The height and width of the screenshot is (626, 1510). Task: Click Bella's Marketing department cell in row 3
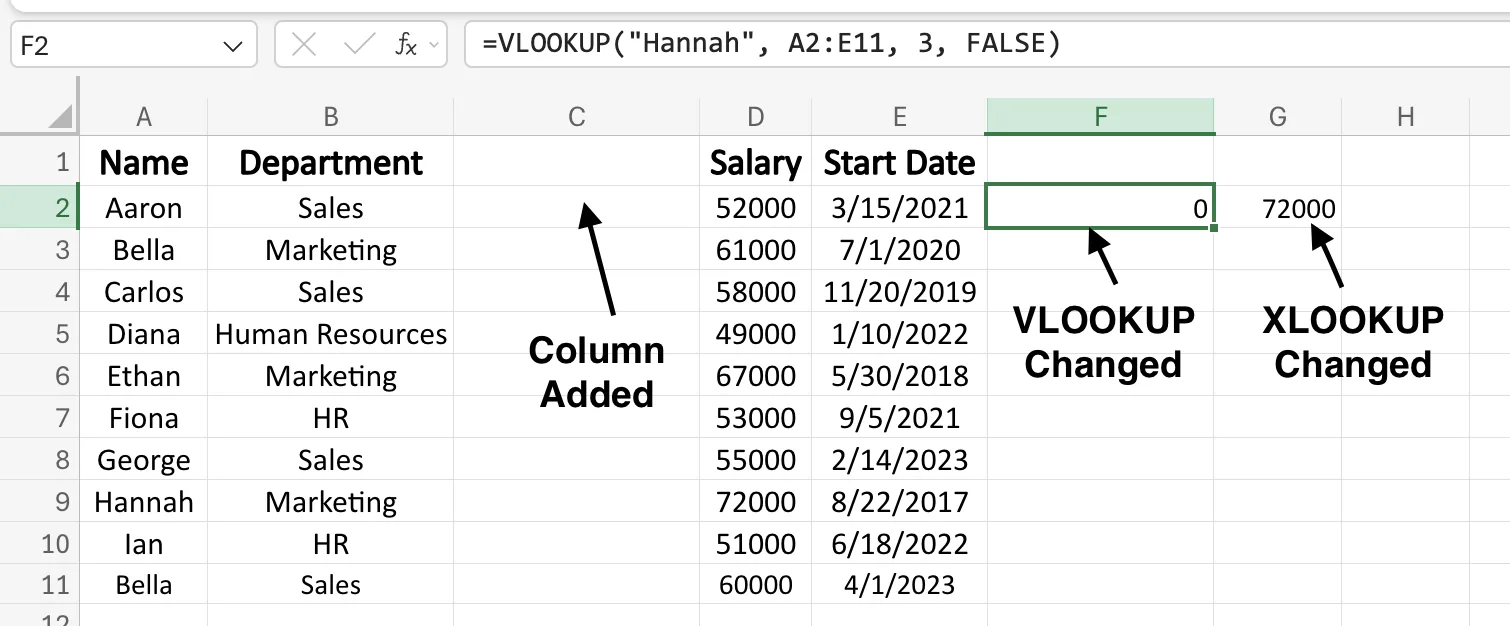click(331, 250)
